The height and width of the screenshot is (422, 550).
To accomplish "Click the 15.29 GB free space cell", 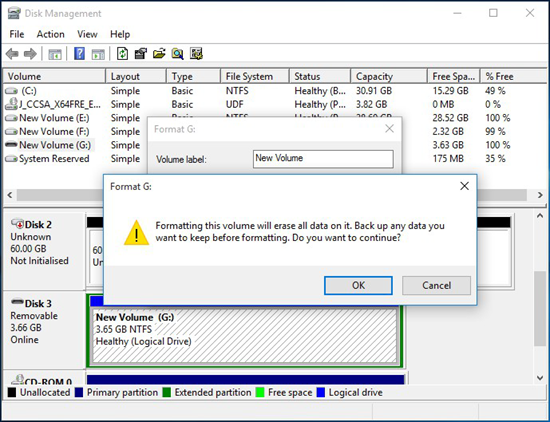I will [x=450, y=91].
